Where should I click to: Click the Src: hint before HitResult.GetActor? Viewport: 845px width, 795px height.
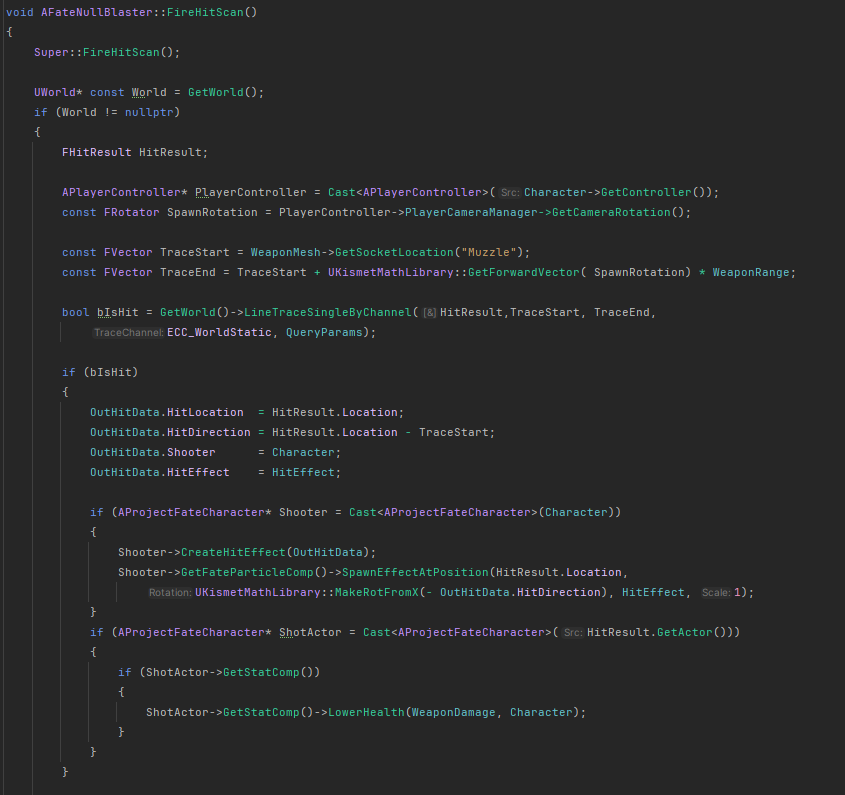pos(572,632)
